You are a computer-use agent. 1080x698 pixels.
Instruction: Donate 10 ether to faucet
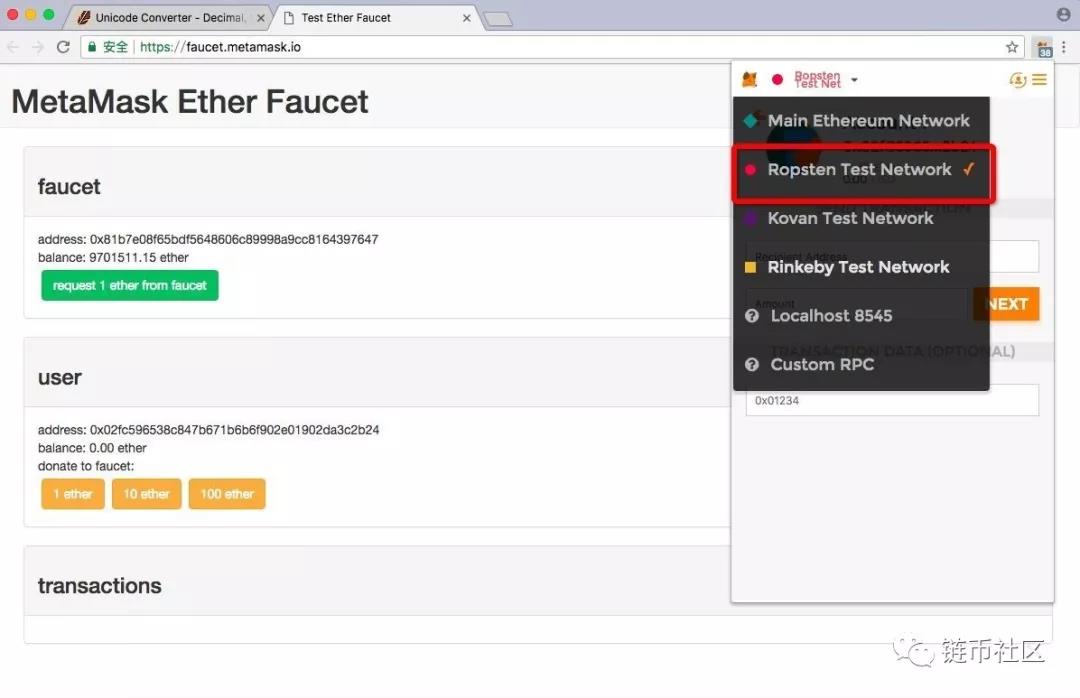click(146, 494)
